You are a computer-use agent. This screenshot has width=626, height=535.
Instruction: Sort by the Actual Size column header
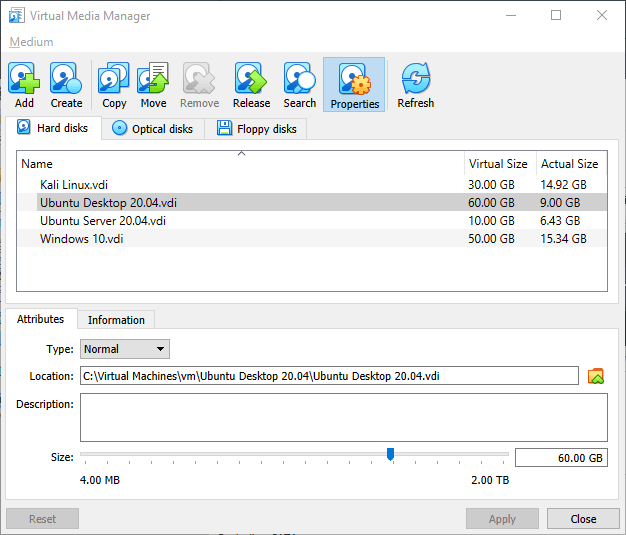coord(572,164)
